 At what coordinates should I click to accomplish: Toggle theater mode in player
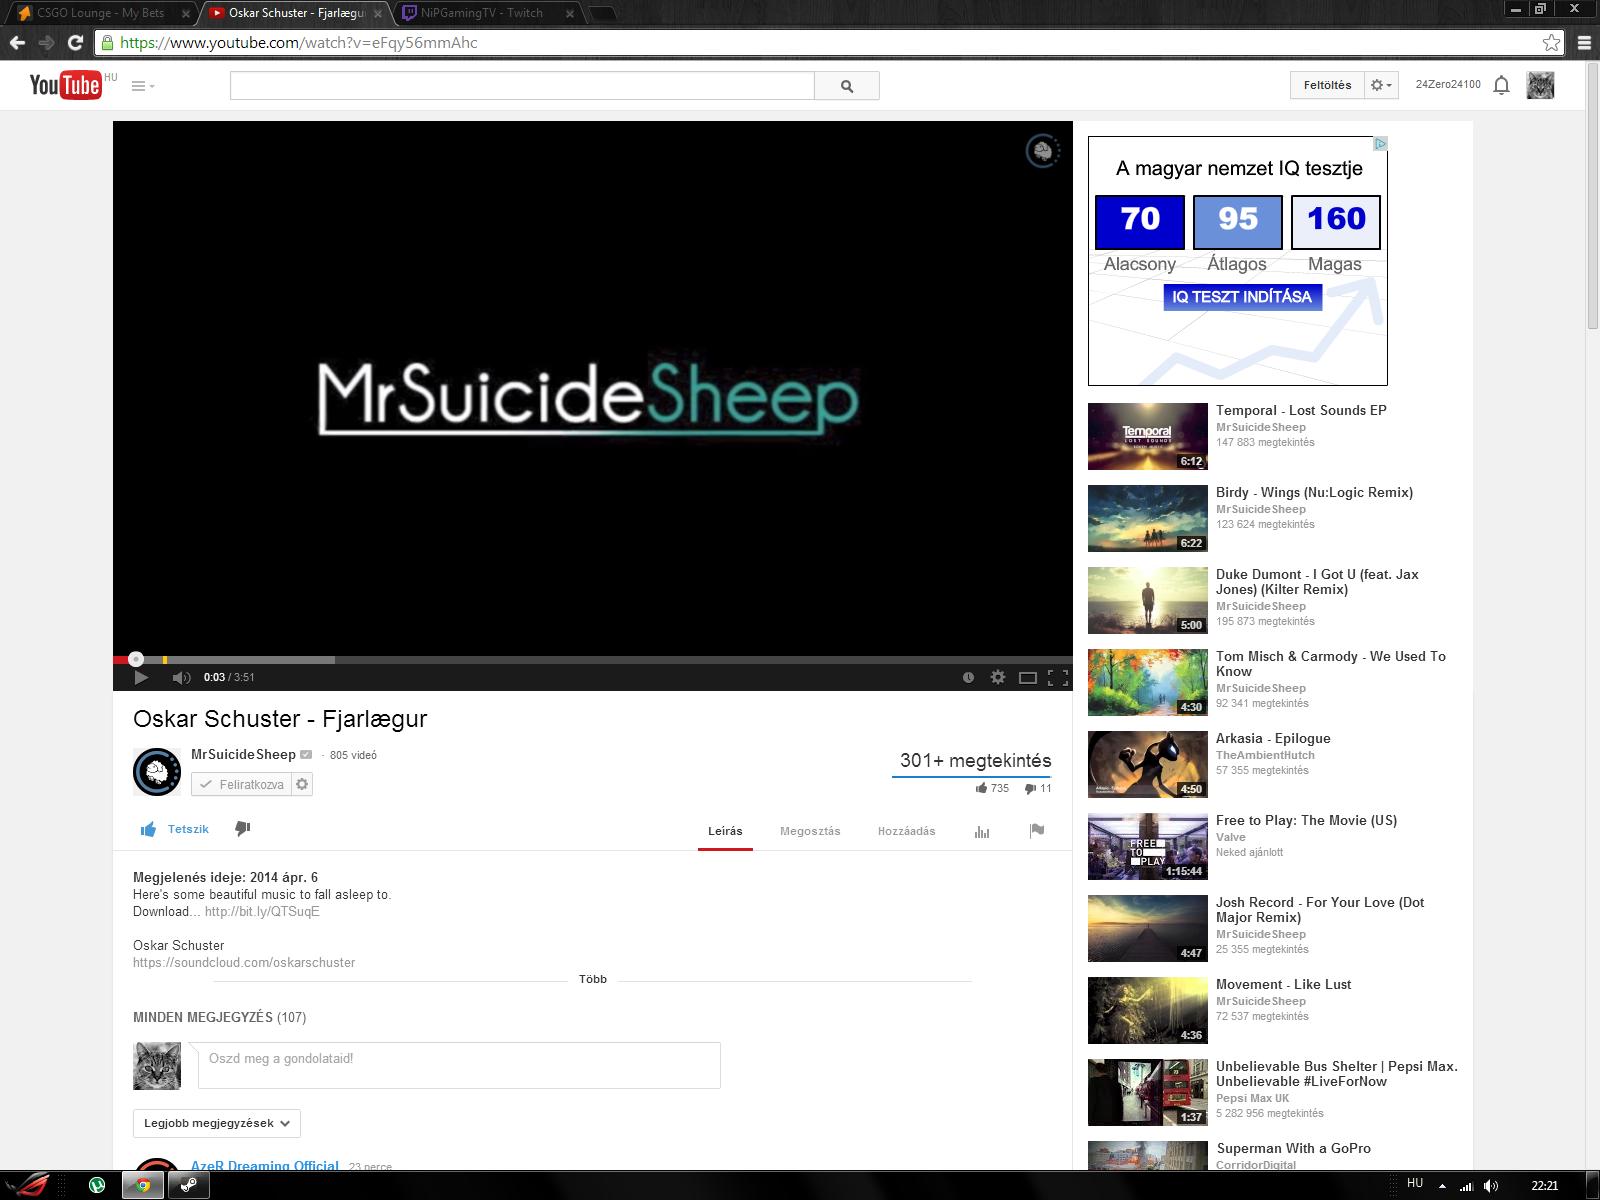[1027, 677]
